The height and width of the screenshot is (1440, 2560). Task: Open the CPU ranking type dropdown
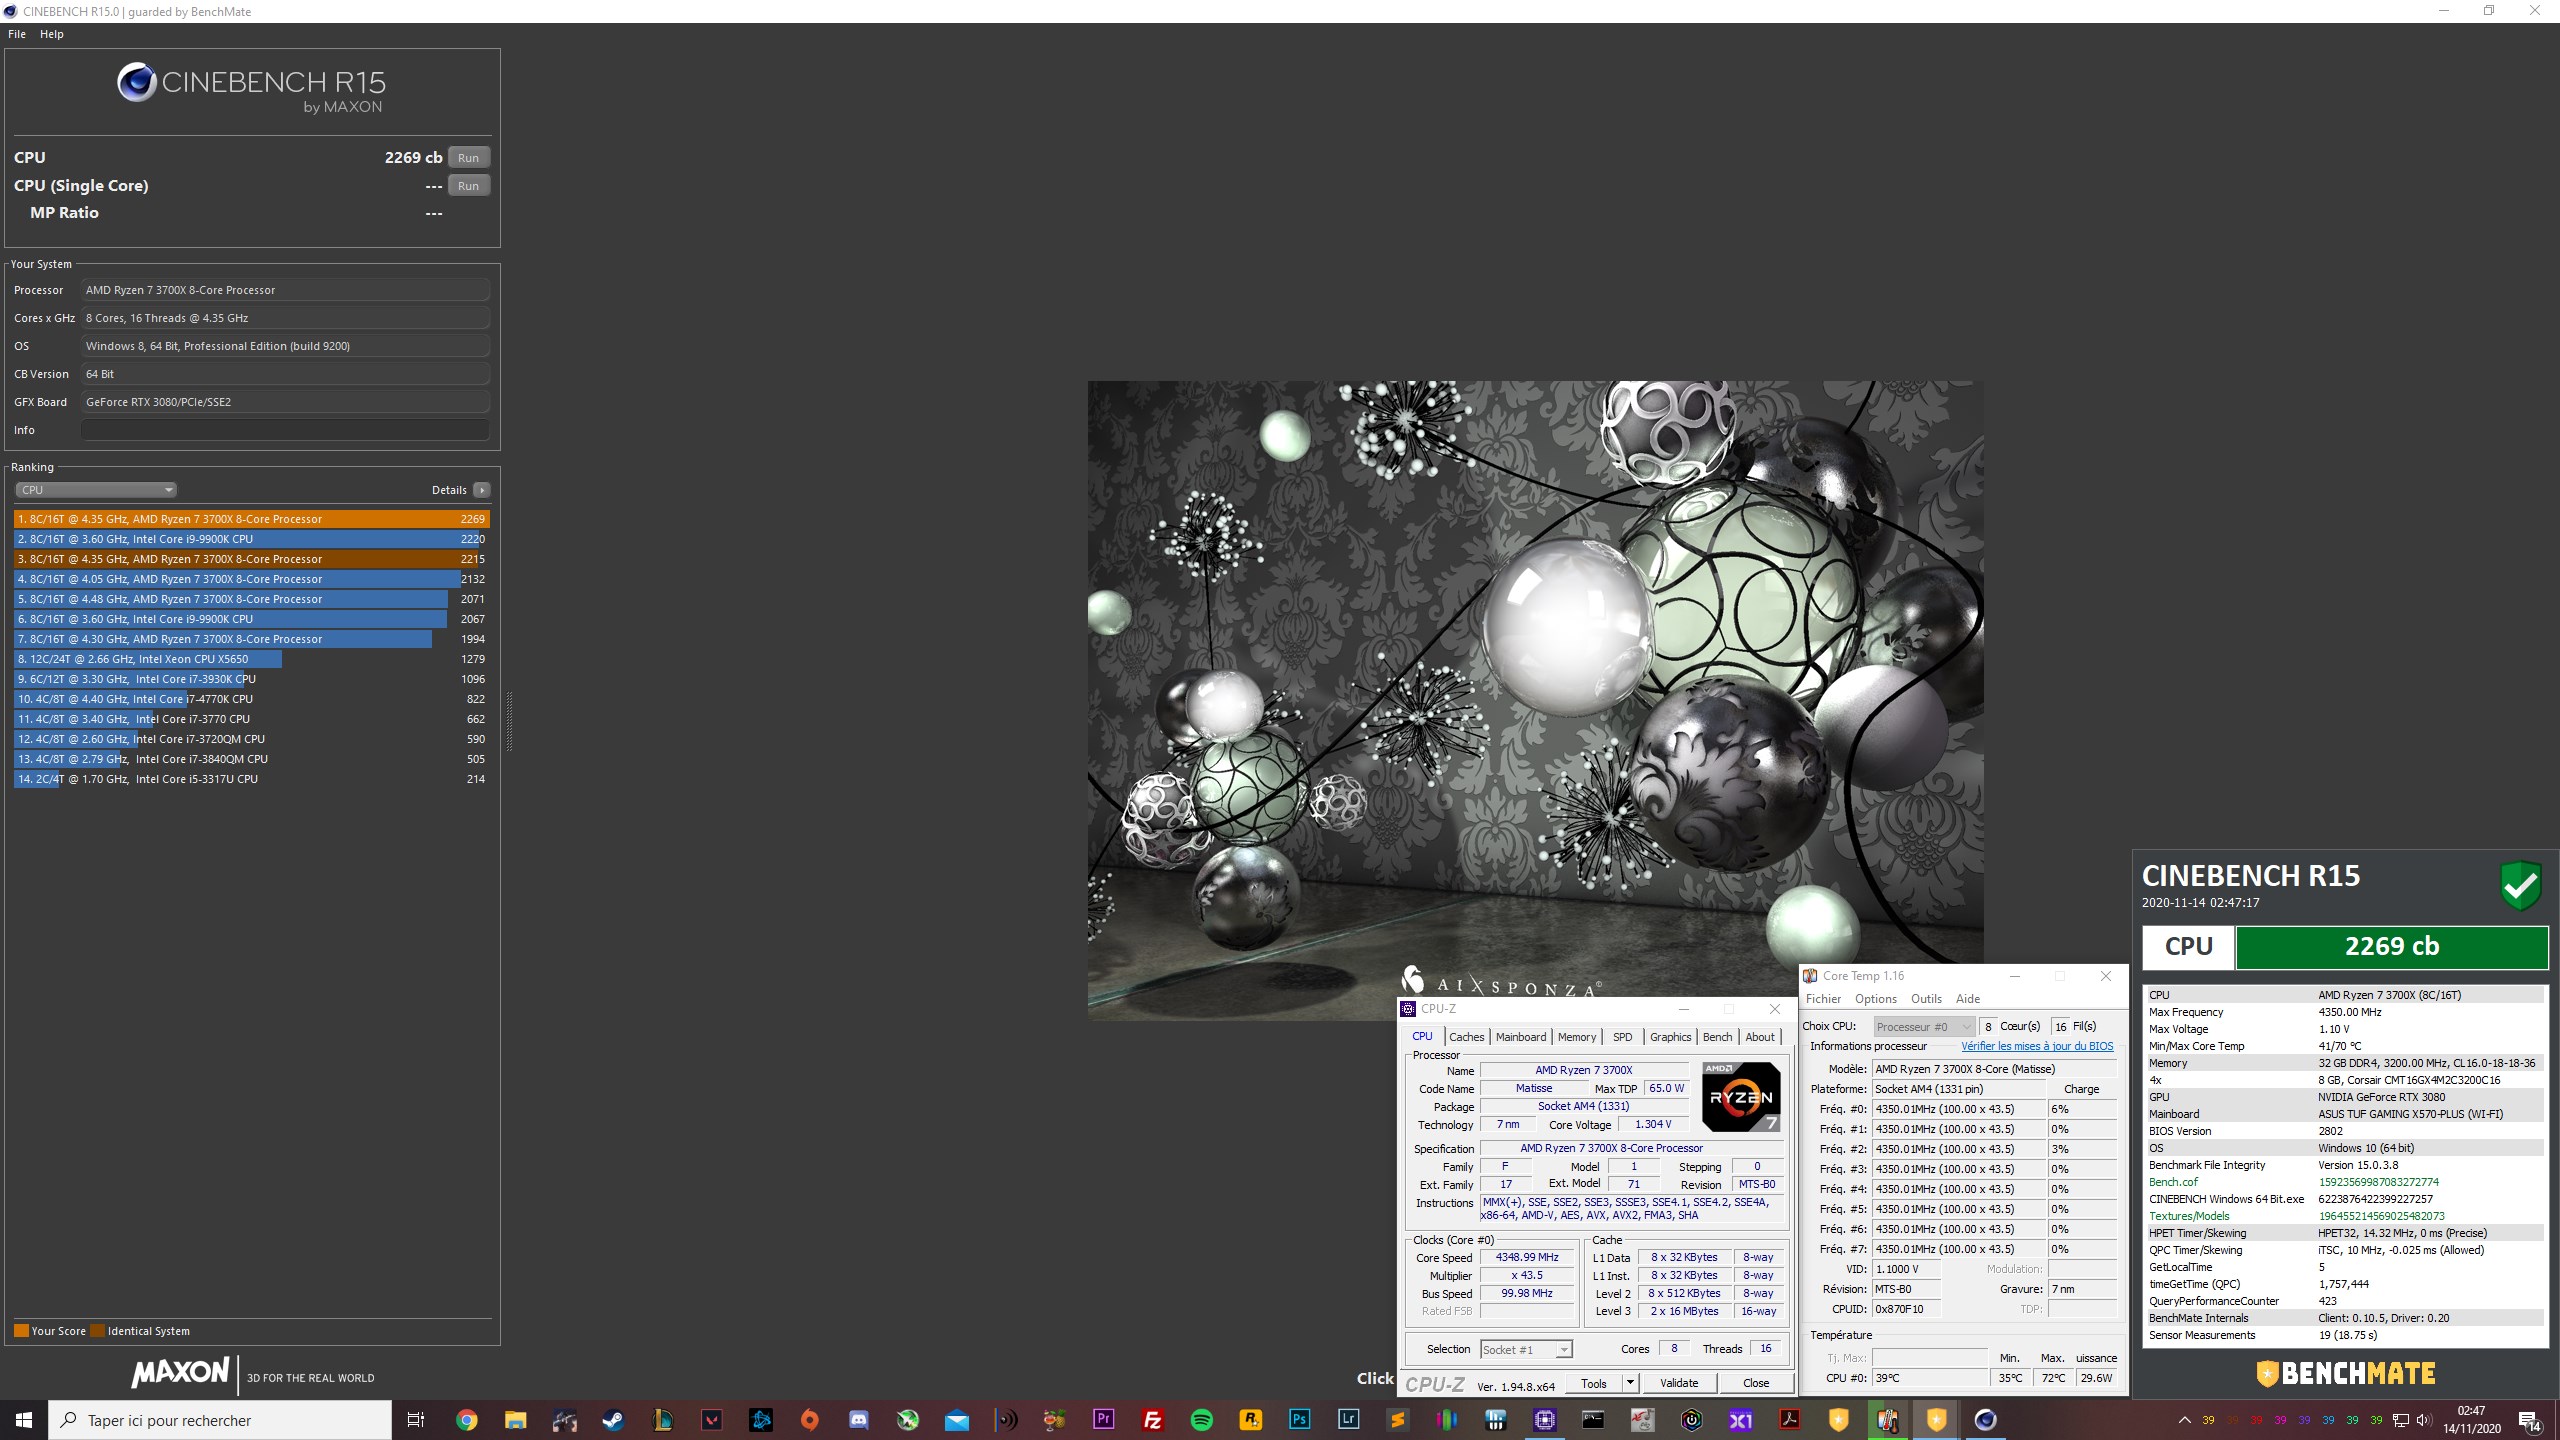[x=96, y=490]
